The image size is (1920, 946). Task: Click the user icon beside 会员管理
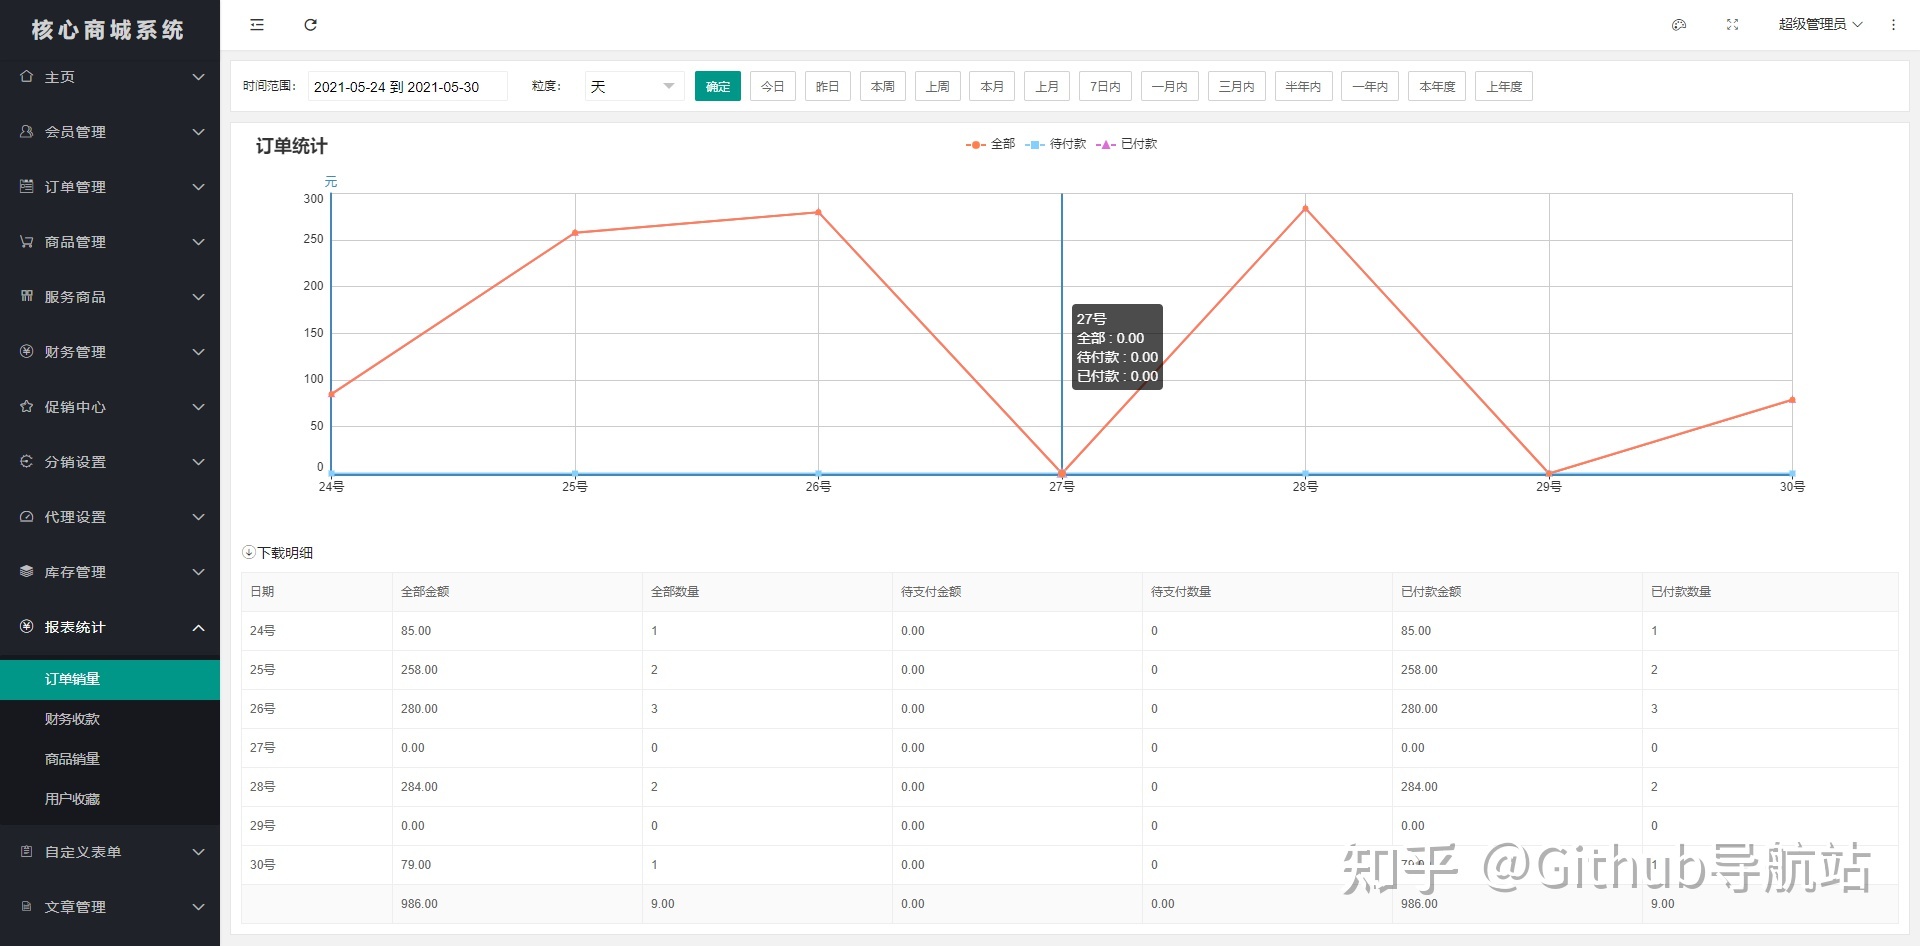[x=27, y=131]
